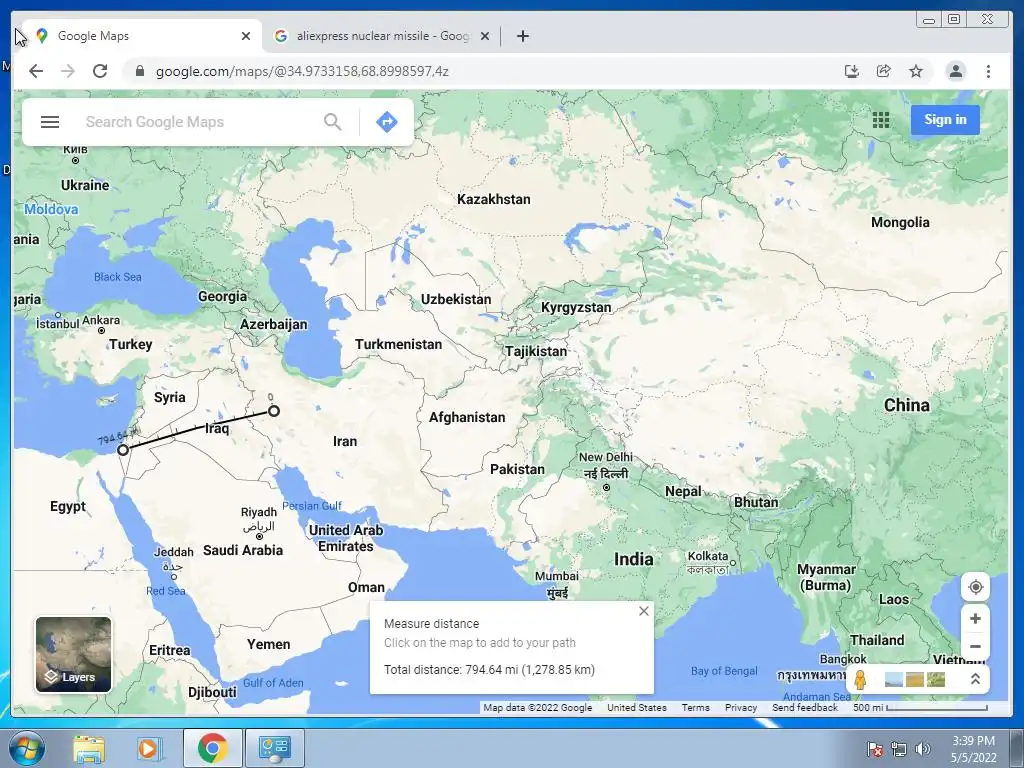The image size is (1024, 768).
Task: Open Directions using the blue arrow icon
Action: (387, 121)
